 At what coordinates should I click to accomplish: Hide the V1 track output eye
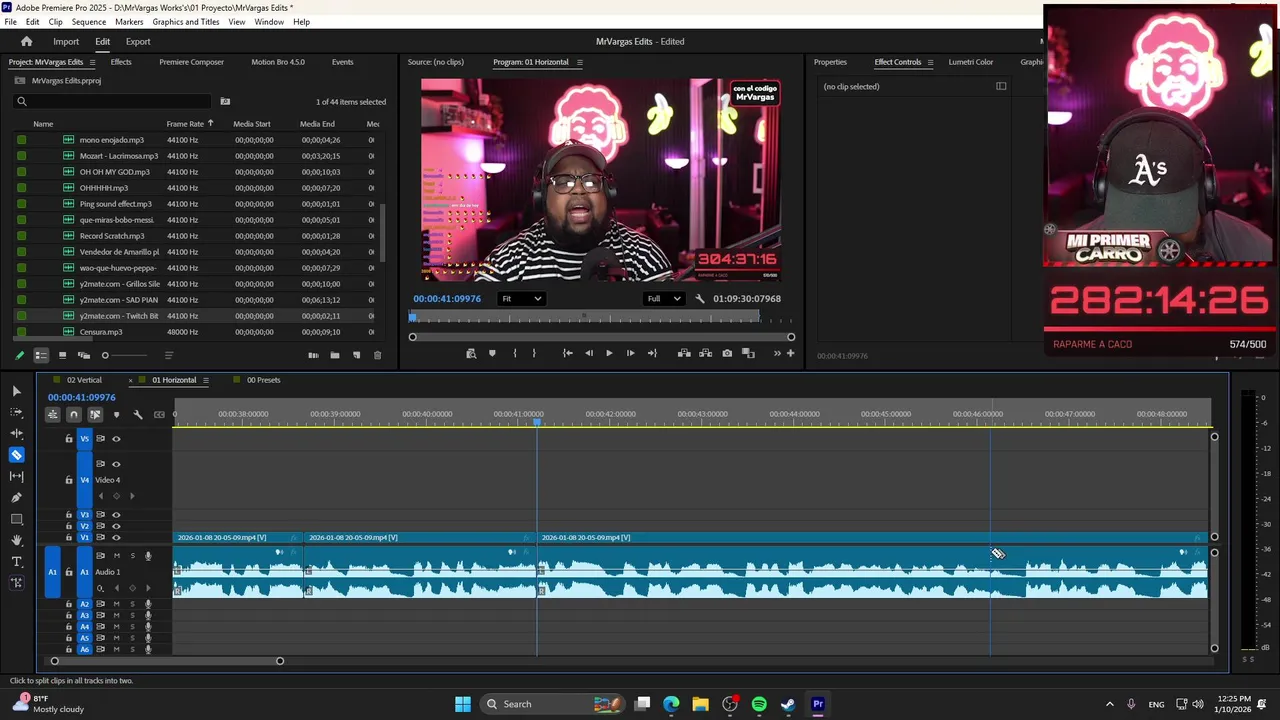click(x=116, y=537)
